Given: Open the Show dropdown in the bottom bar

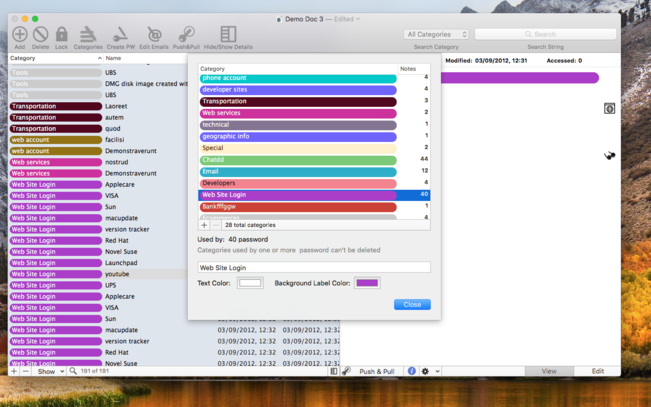Looking at the screenshot, I should coord(51,371).
